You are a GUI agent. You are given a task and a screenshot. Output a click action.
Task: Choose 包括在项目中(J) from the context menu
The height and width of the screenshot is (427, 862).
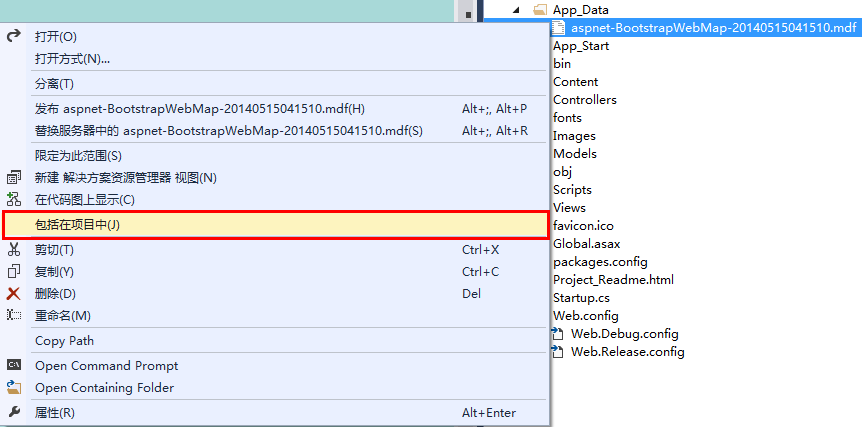click(77, 225)
